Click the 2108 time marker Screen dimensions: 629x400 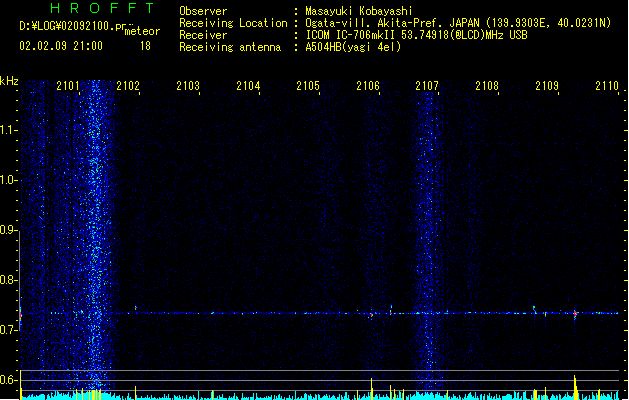coord(487,86)
